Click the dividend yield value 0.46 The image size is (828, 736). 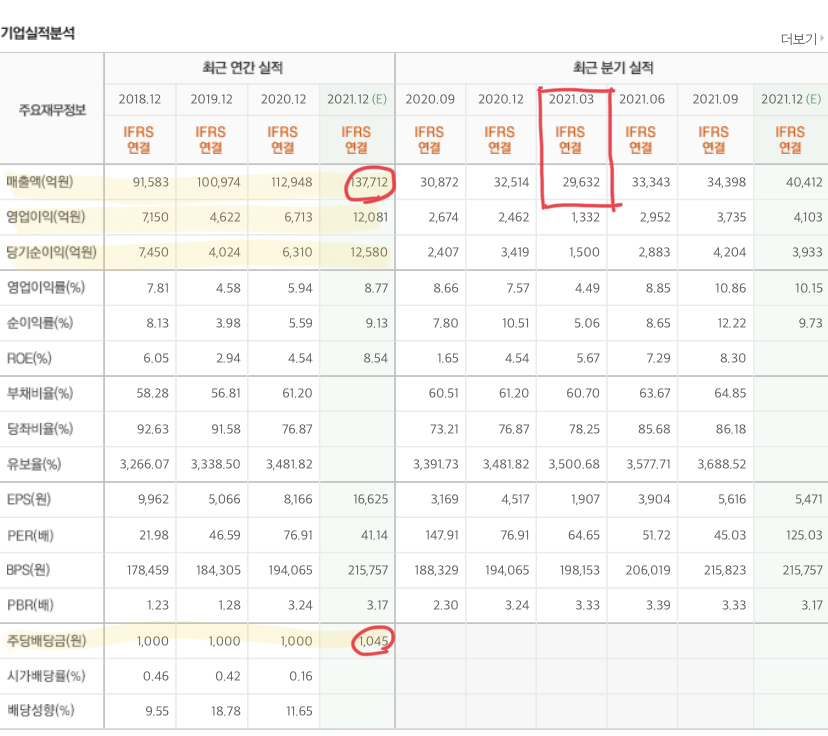point(156,676)
